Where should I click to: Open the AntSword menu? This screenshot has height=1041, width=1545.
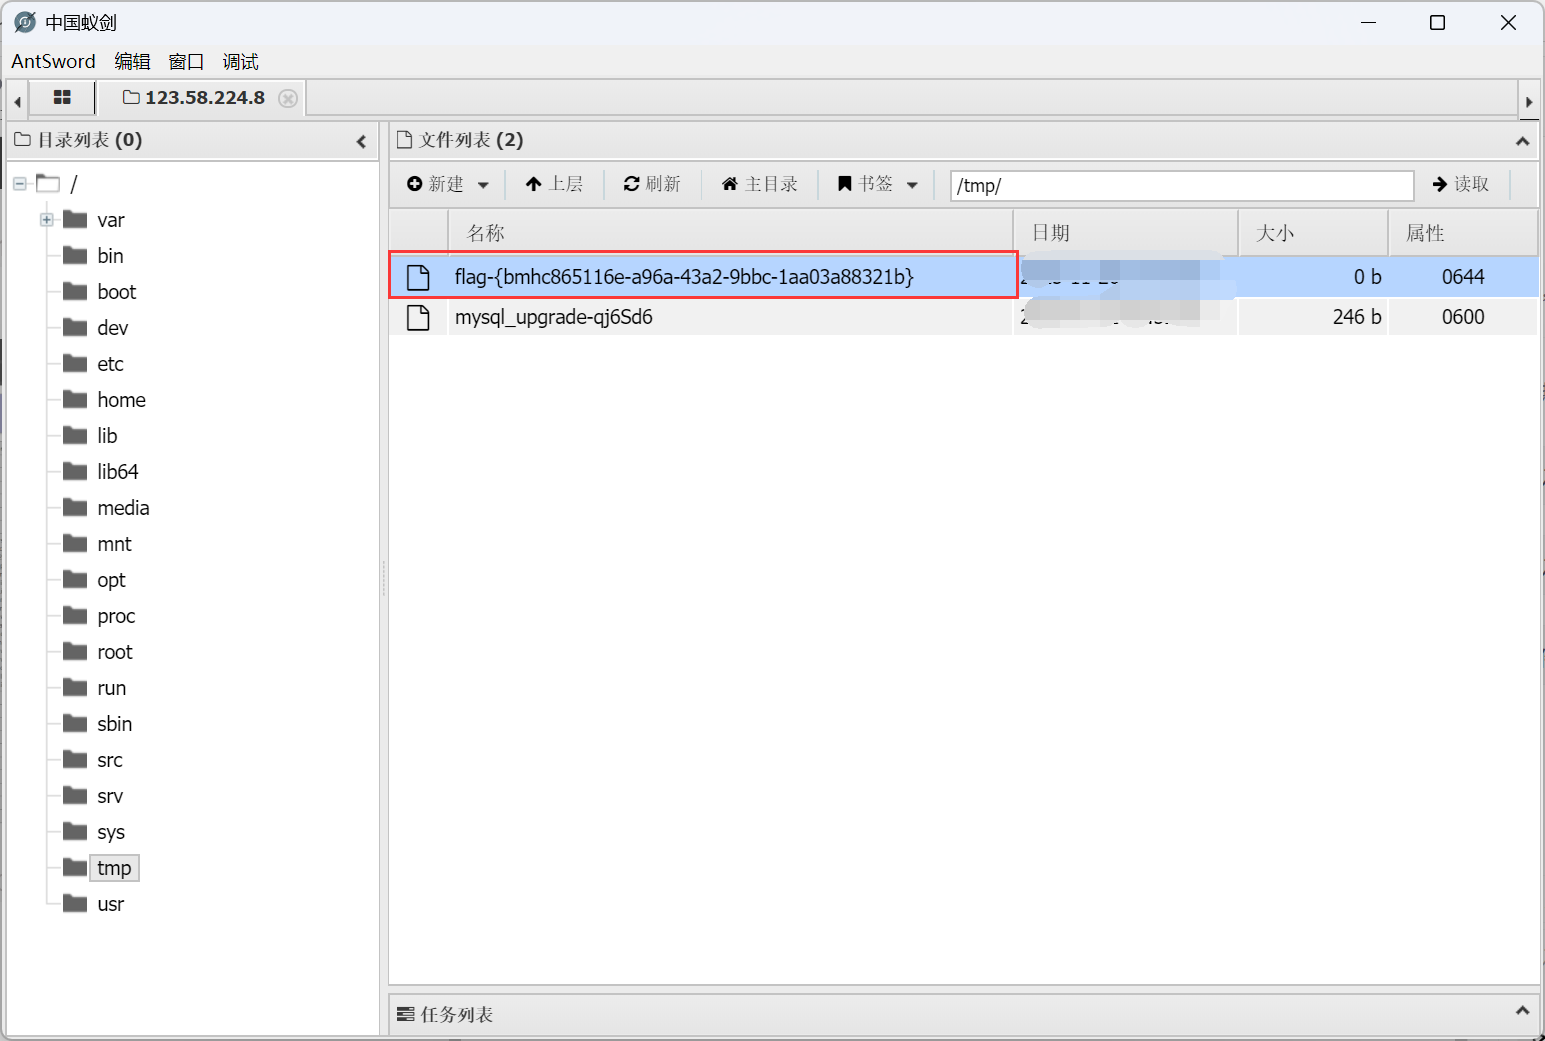pyautogui.click(x=53, y=61)
